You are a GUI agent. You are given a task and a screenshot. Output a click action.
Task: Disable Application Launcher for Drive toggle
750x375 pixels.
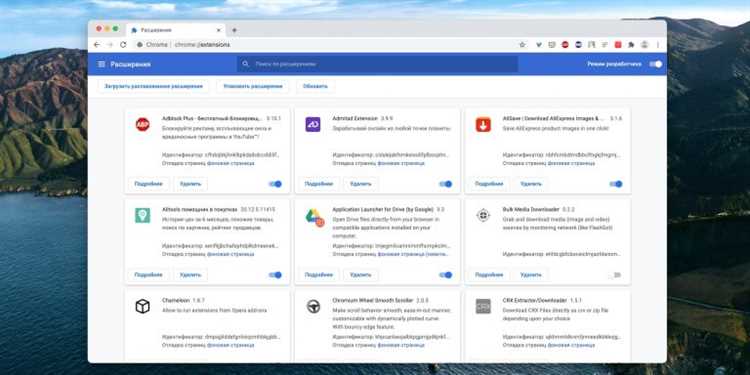(446, 275)
